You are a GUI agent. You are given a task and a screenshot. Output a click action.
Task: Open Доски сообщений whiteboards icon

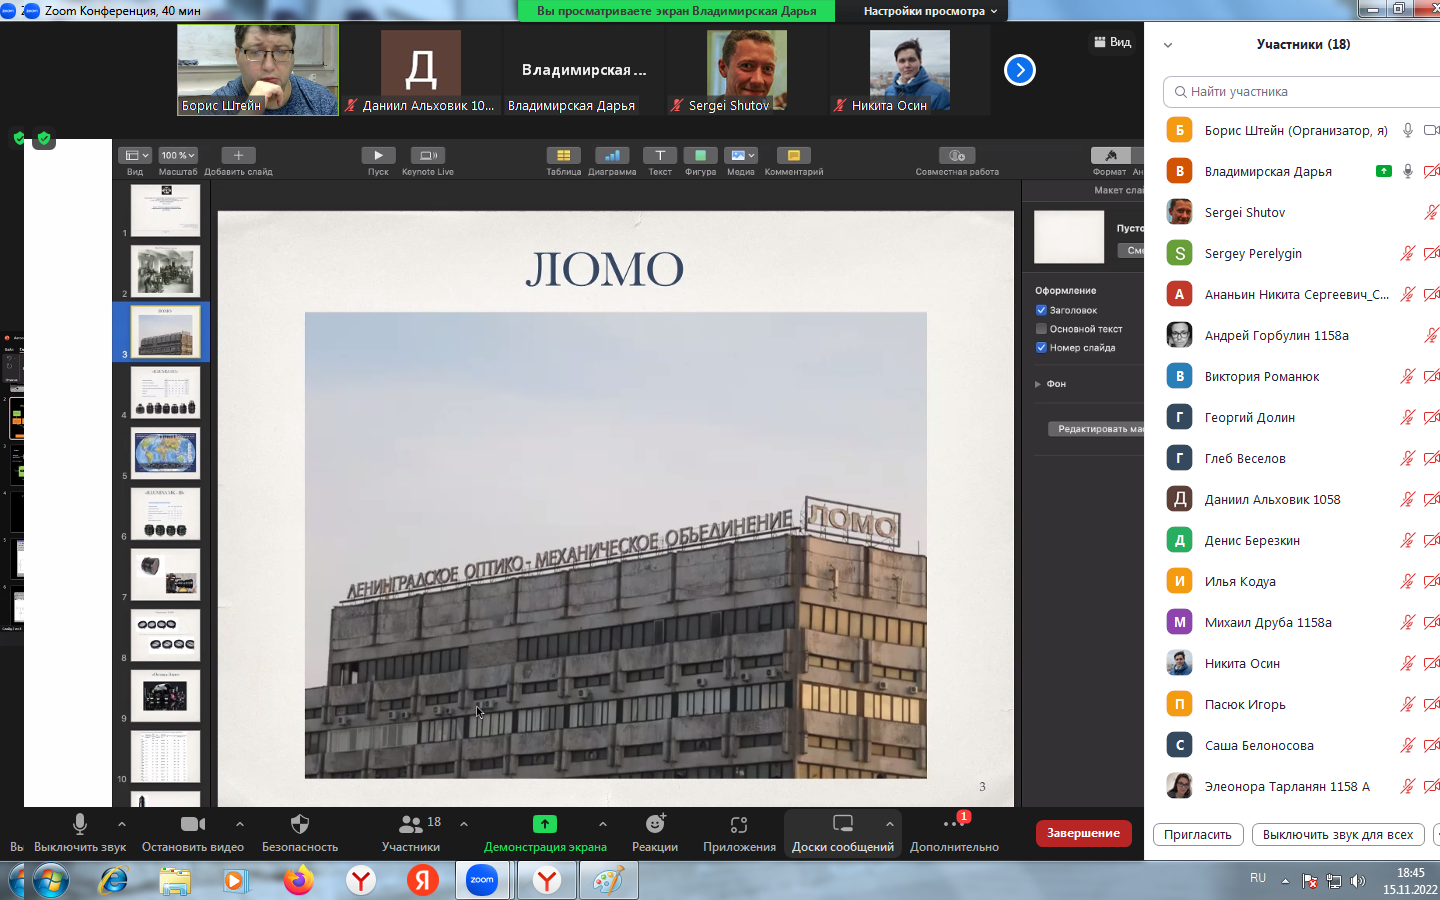(843, 824)
